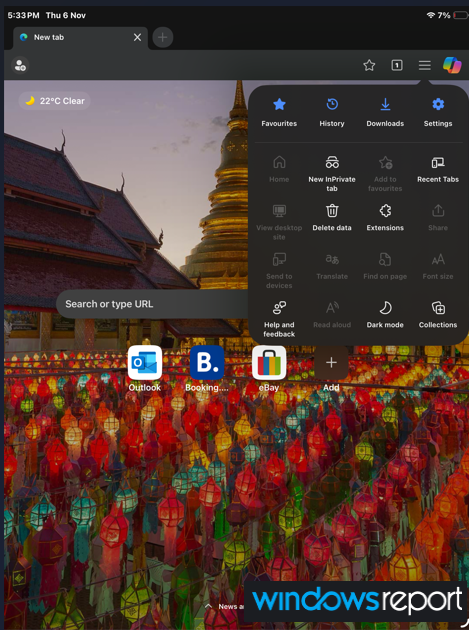
Task: Select the Home menu option
Action: click(279, 169)
